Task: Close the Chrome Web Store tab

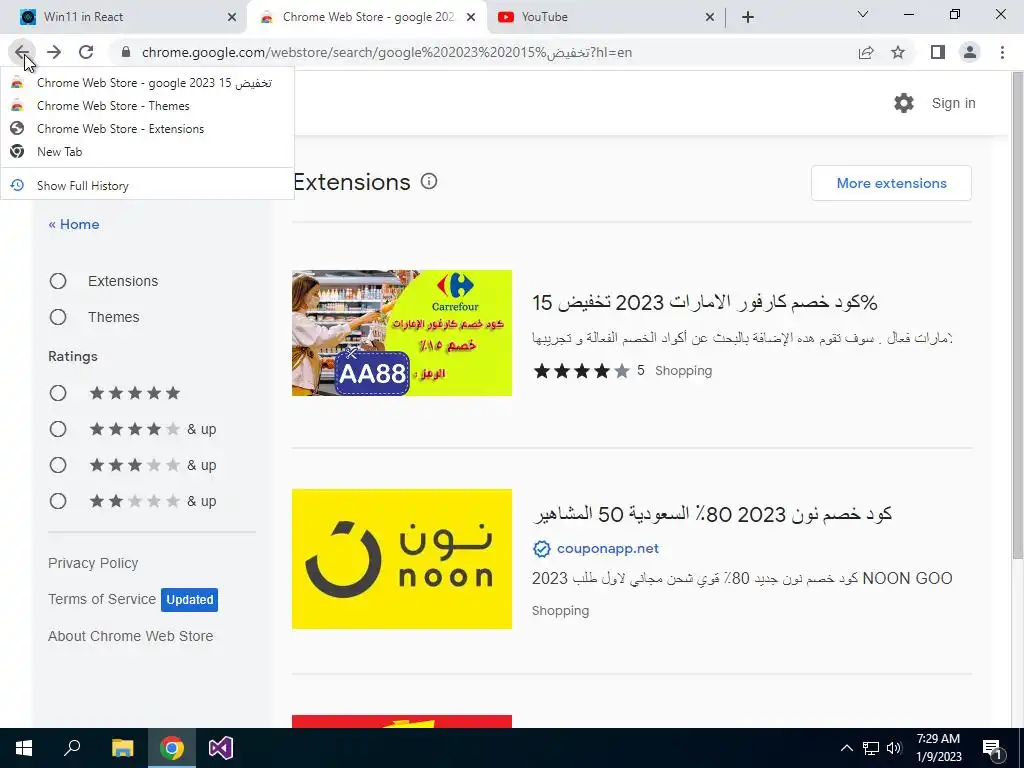Action: [471, 17]
